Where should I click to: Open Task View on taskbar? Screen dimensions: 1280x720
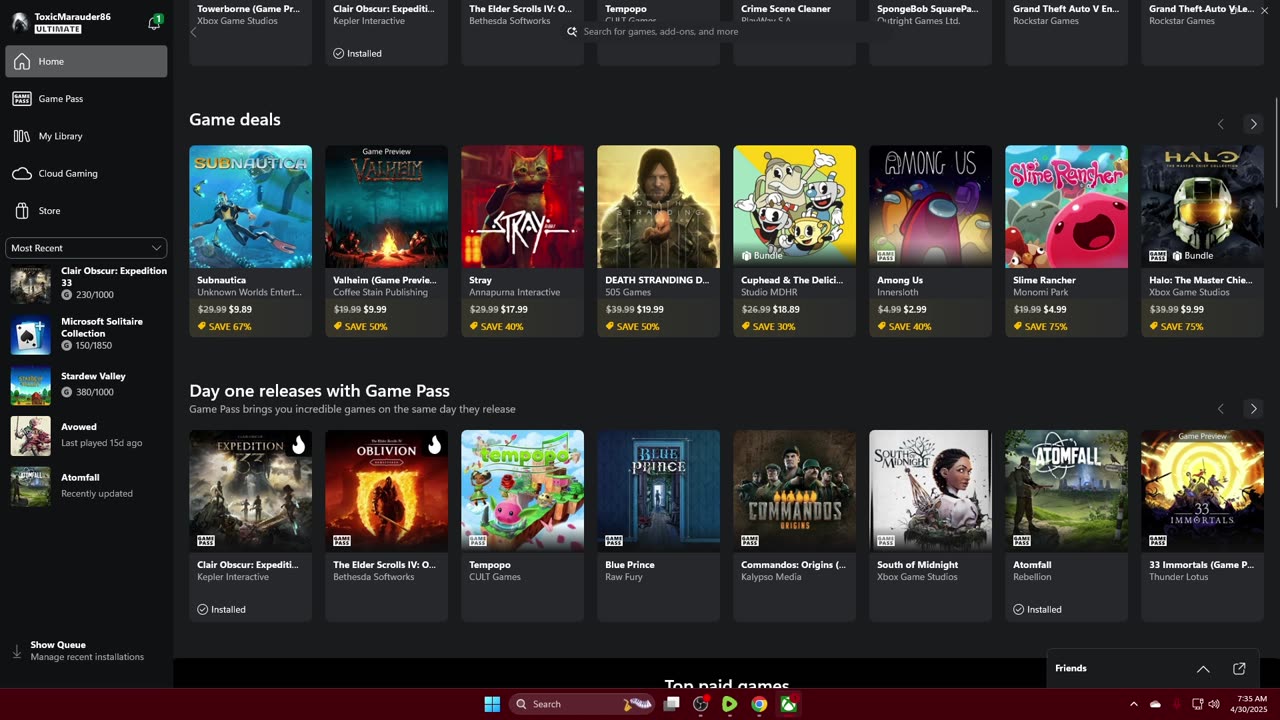click(672, 704)
